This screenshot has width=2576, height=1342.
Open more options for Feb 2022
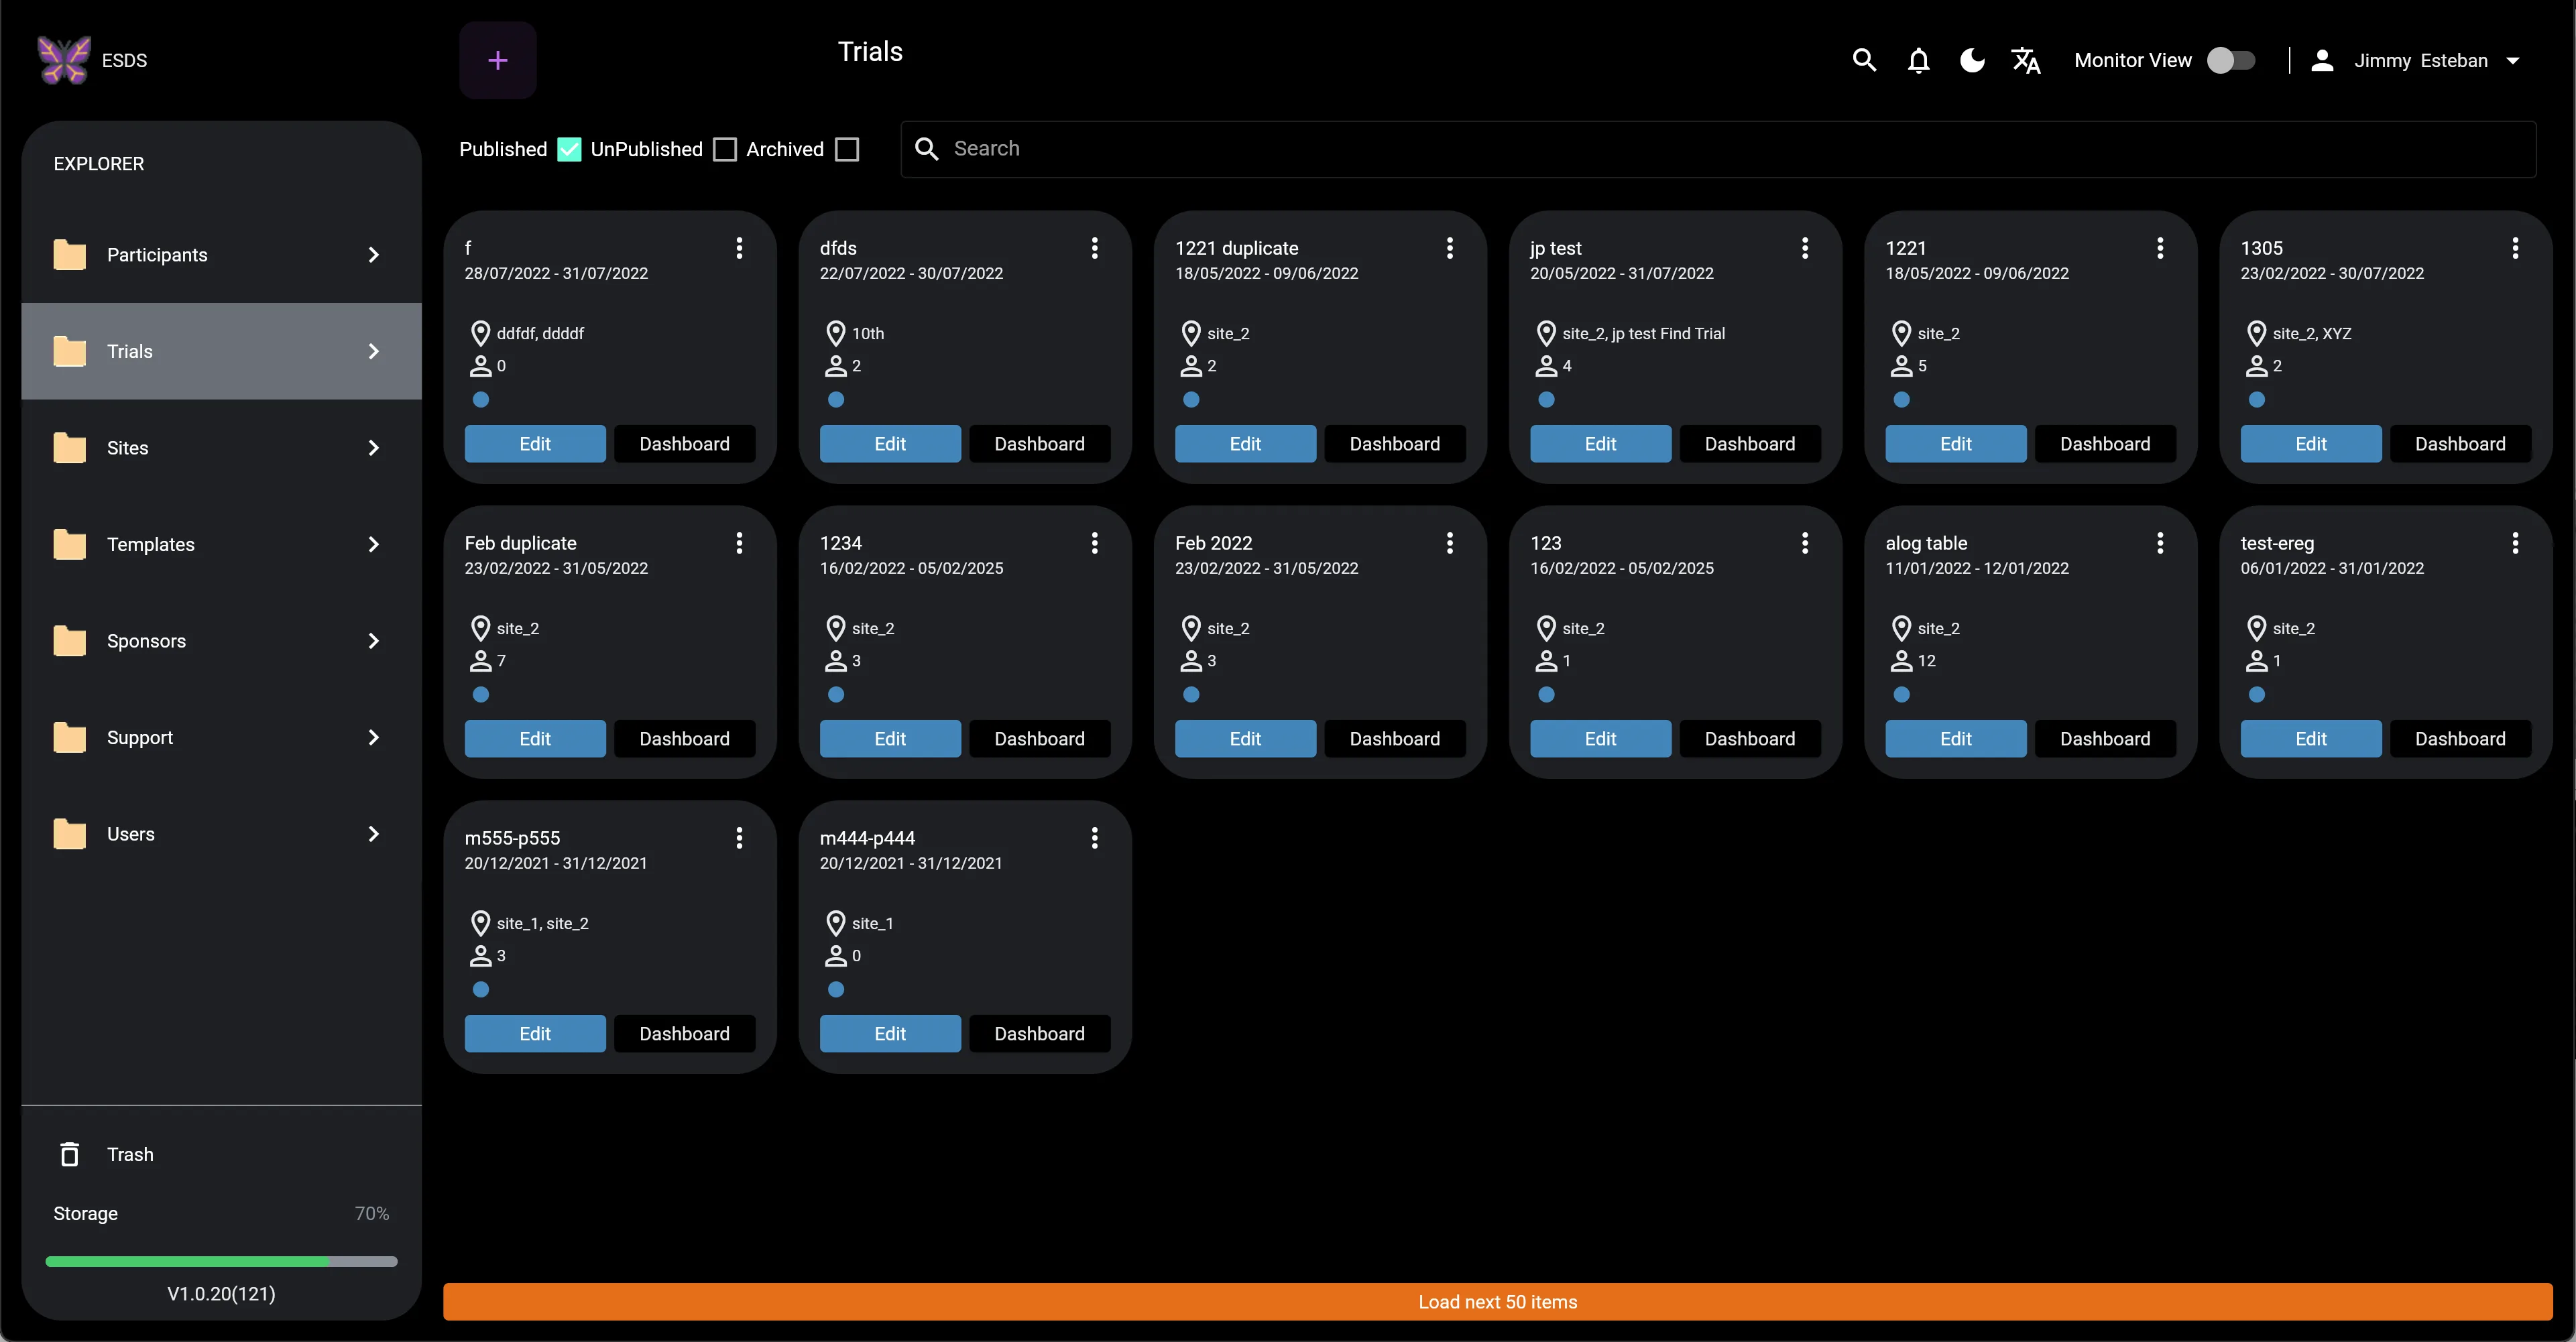[x=1449, y=543]
